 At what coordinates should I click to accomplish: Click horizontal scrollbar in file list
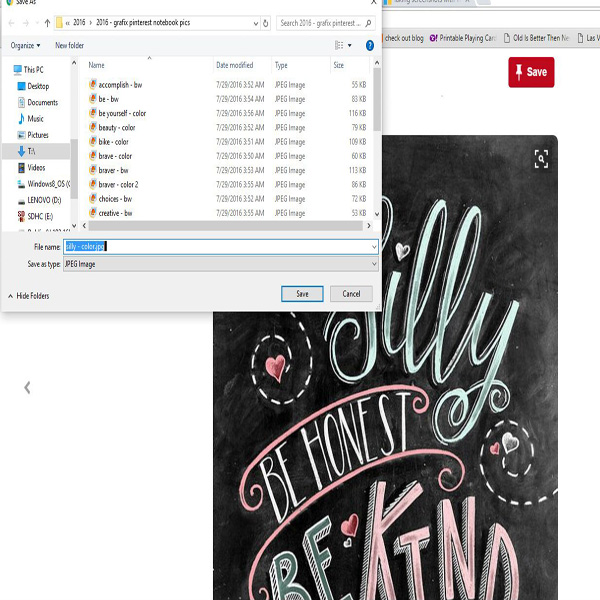[x=226, y=226]
